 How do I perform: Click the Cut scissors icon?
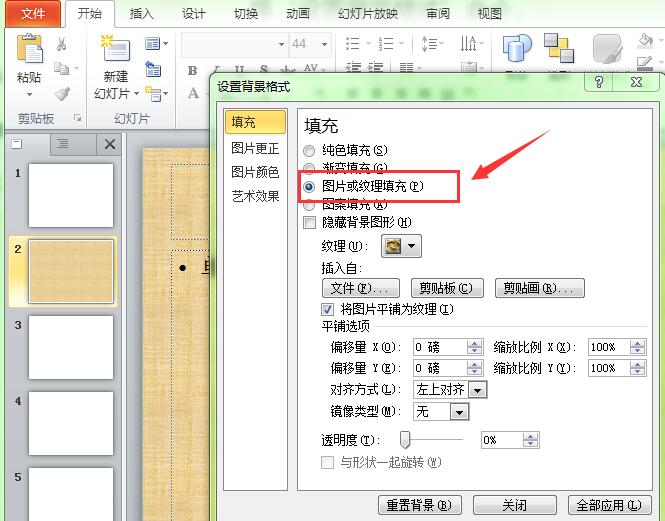point(62,44)
